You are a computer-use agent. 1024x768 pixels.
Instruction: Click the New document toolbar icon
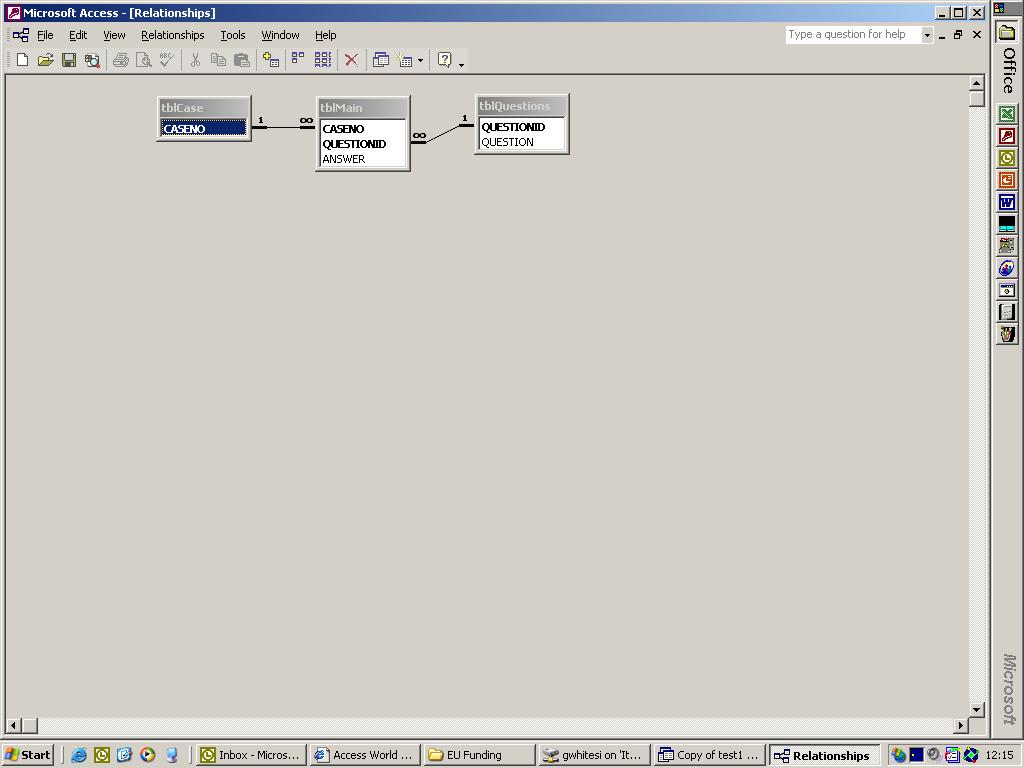pyautogui.click(x=22, y=60)
